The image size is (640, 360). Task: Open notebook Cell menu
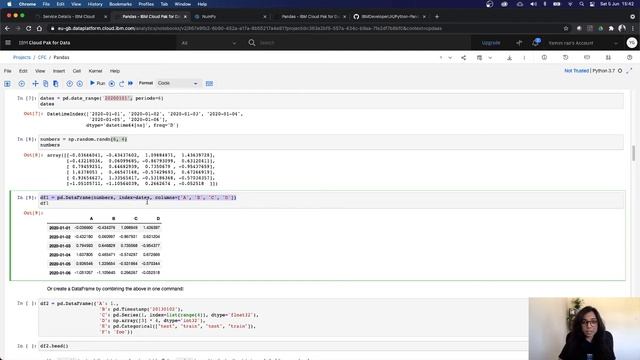pos(77,71)
